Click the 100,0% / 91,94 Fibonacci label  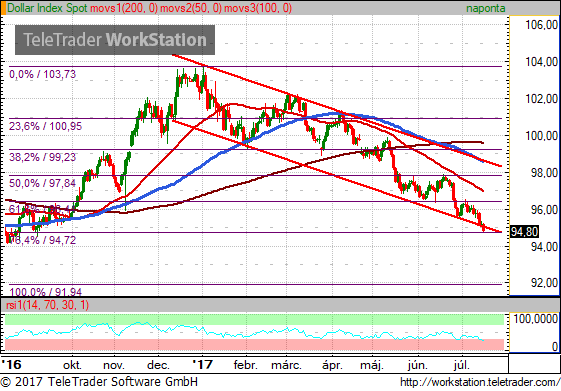pyautogui.click(x=45, y=292)
